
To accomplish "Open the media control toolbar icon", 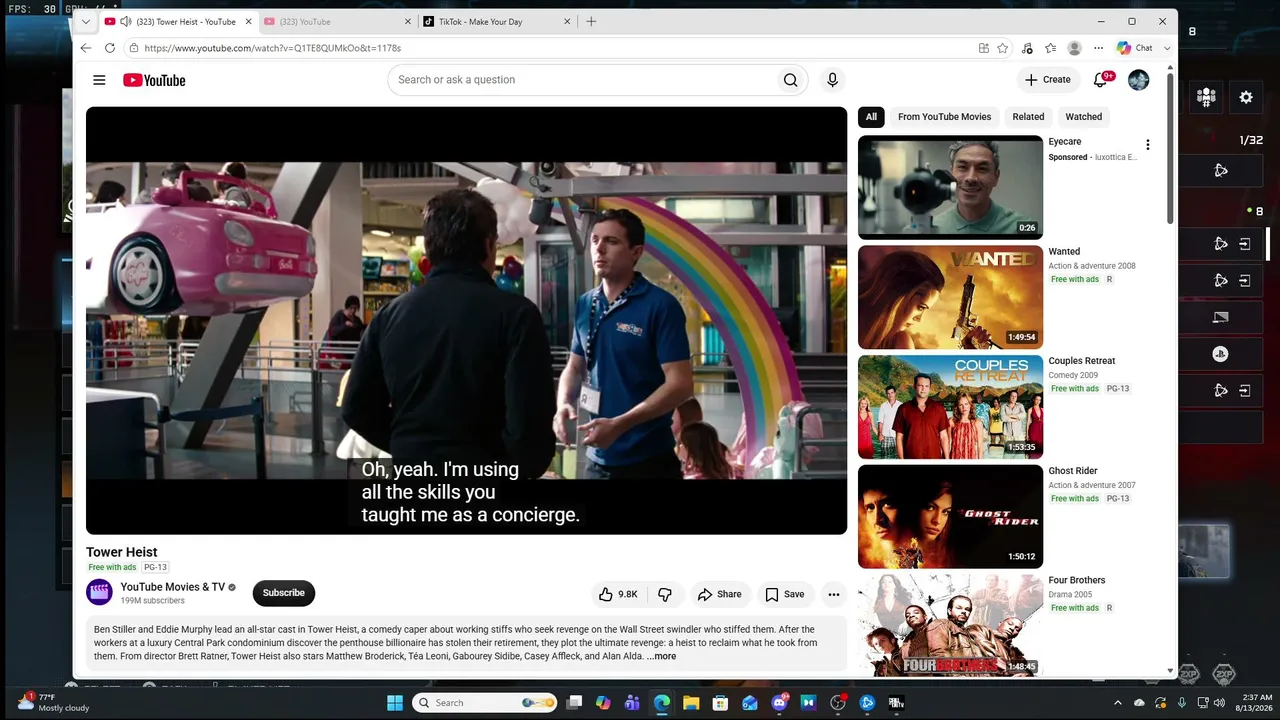I will [1028, 48].
